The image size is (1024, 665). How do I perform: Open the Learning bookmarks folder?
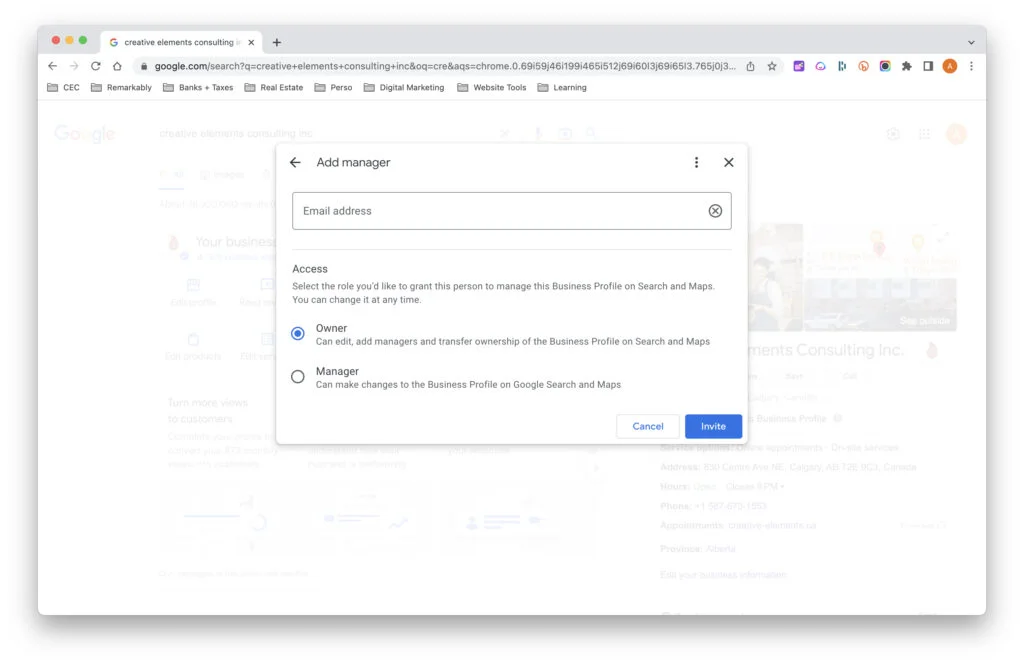(x=562, y=88)
